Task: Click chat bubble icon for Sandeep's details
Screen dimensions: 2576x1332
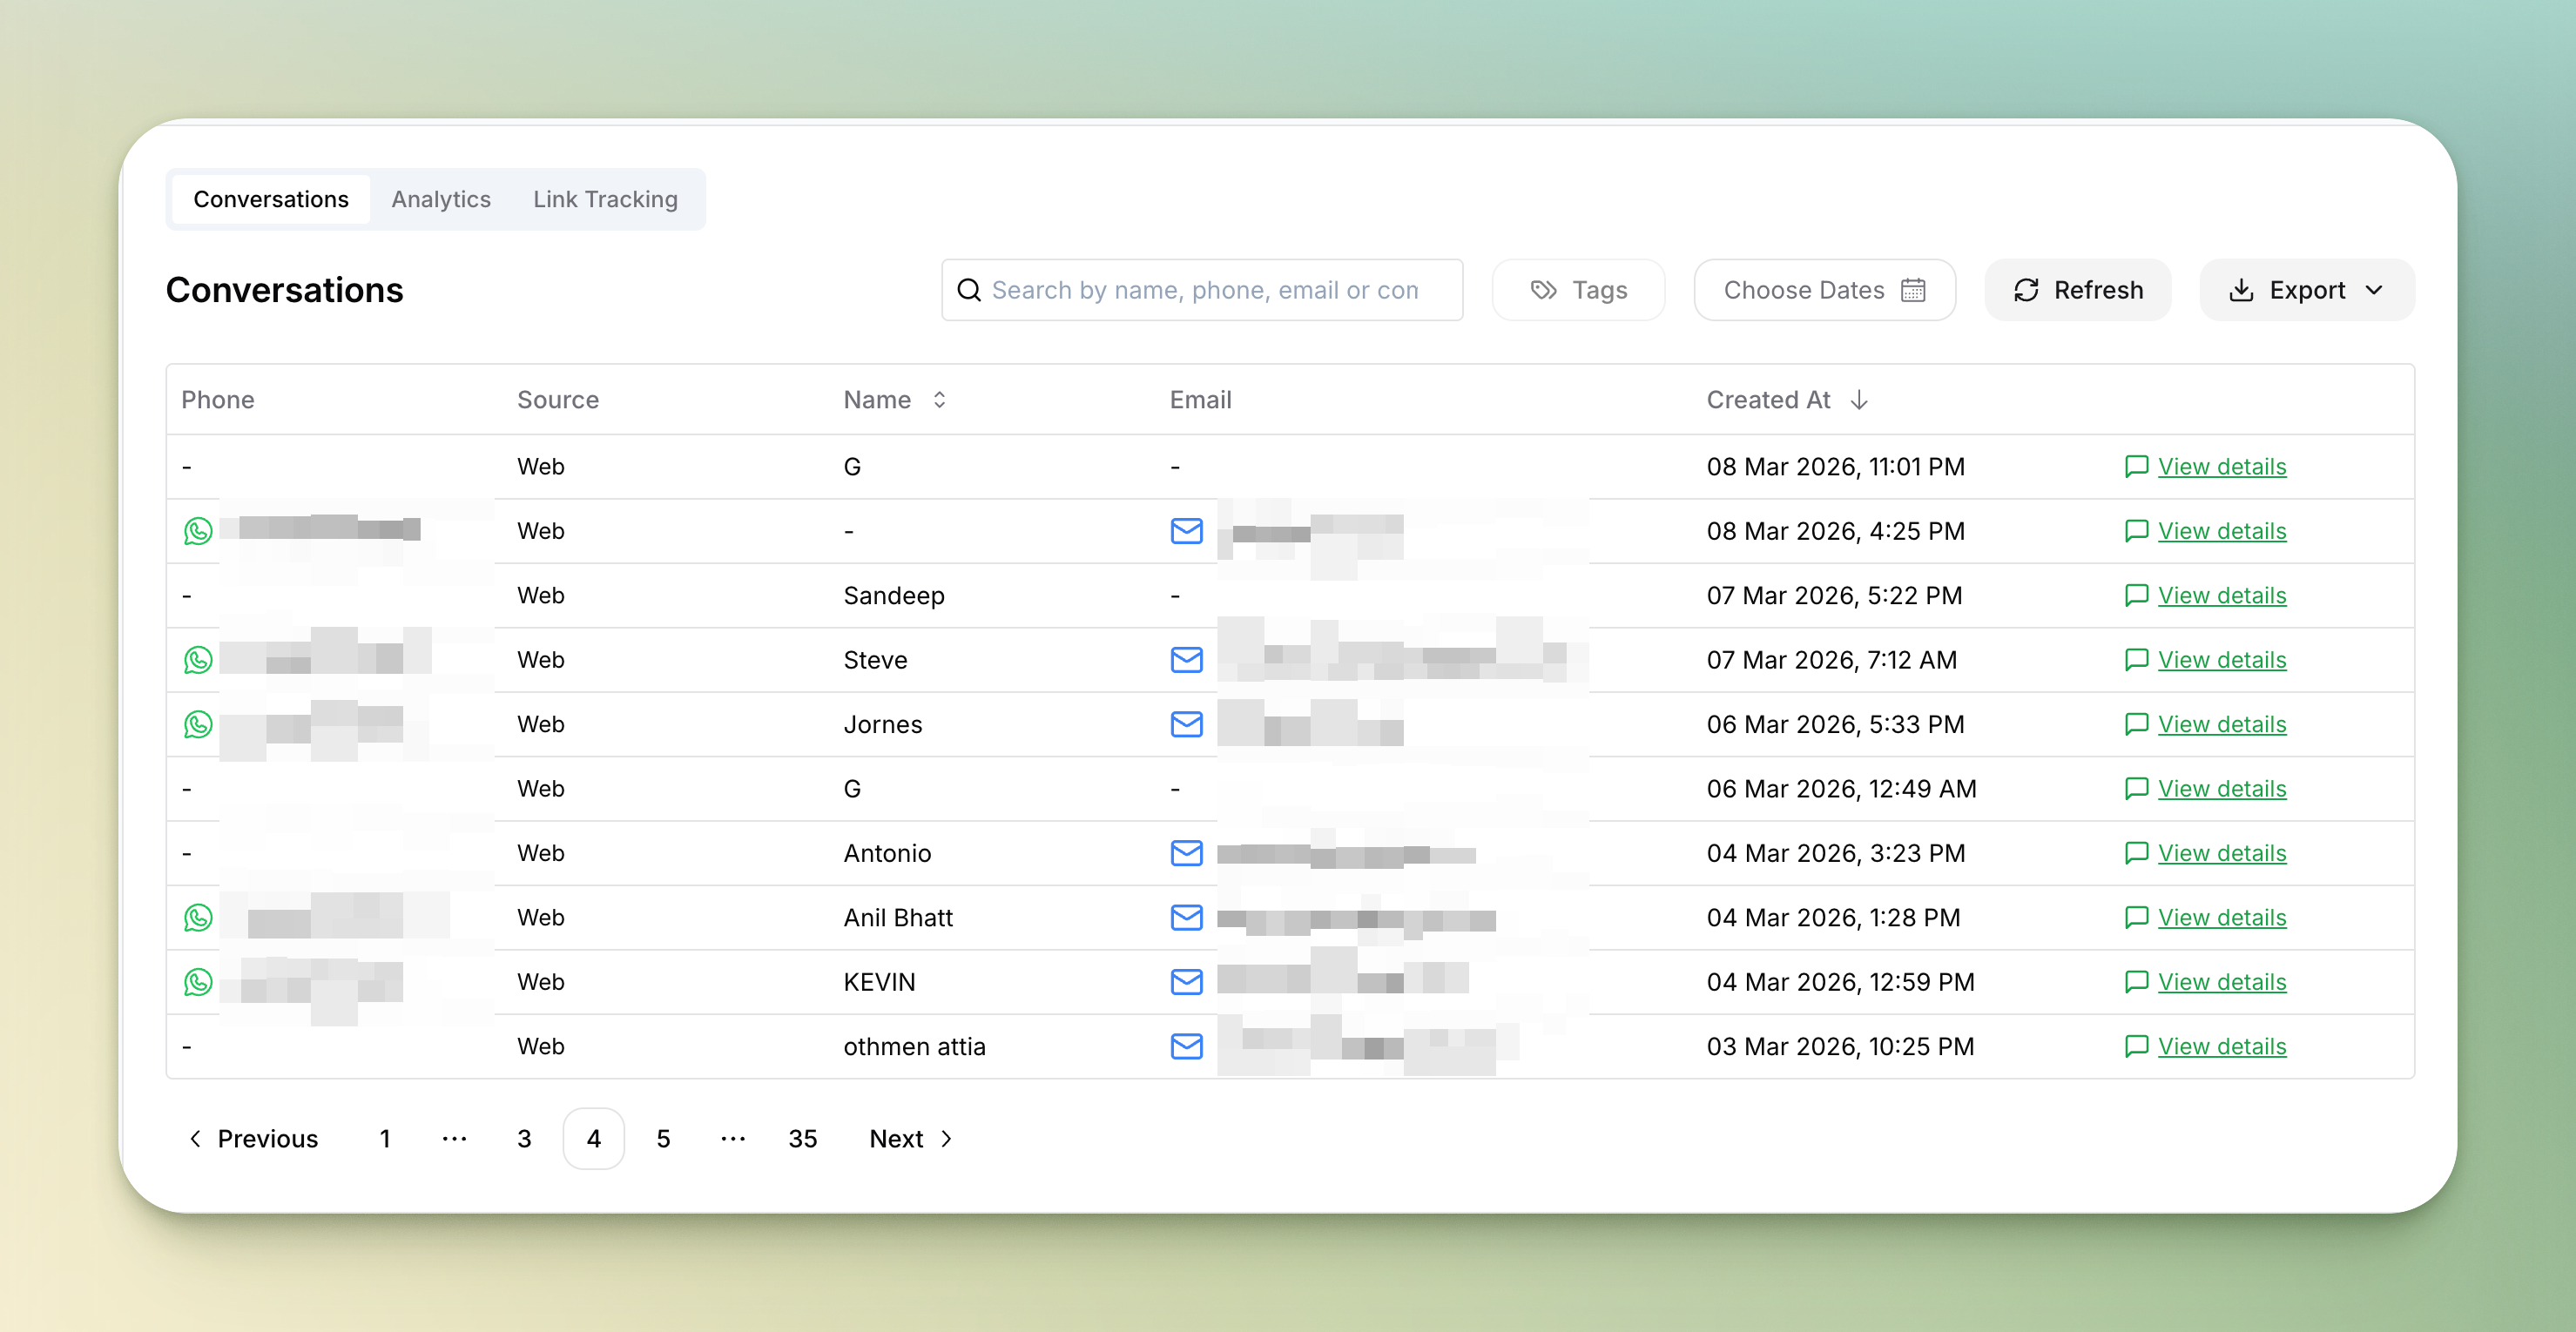Action: pyautogui.click(x=2136, y=595)
